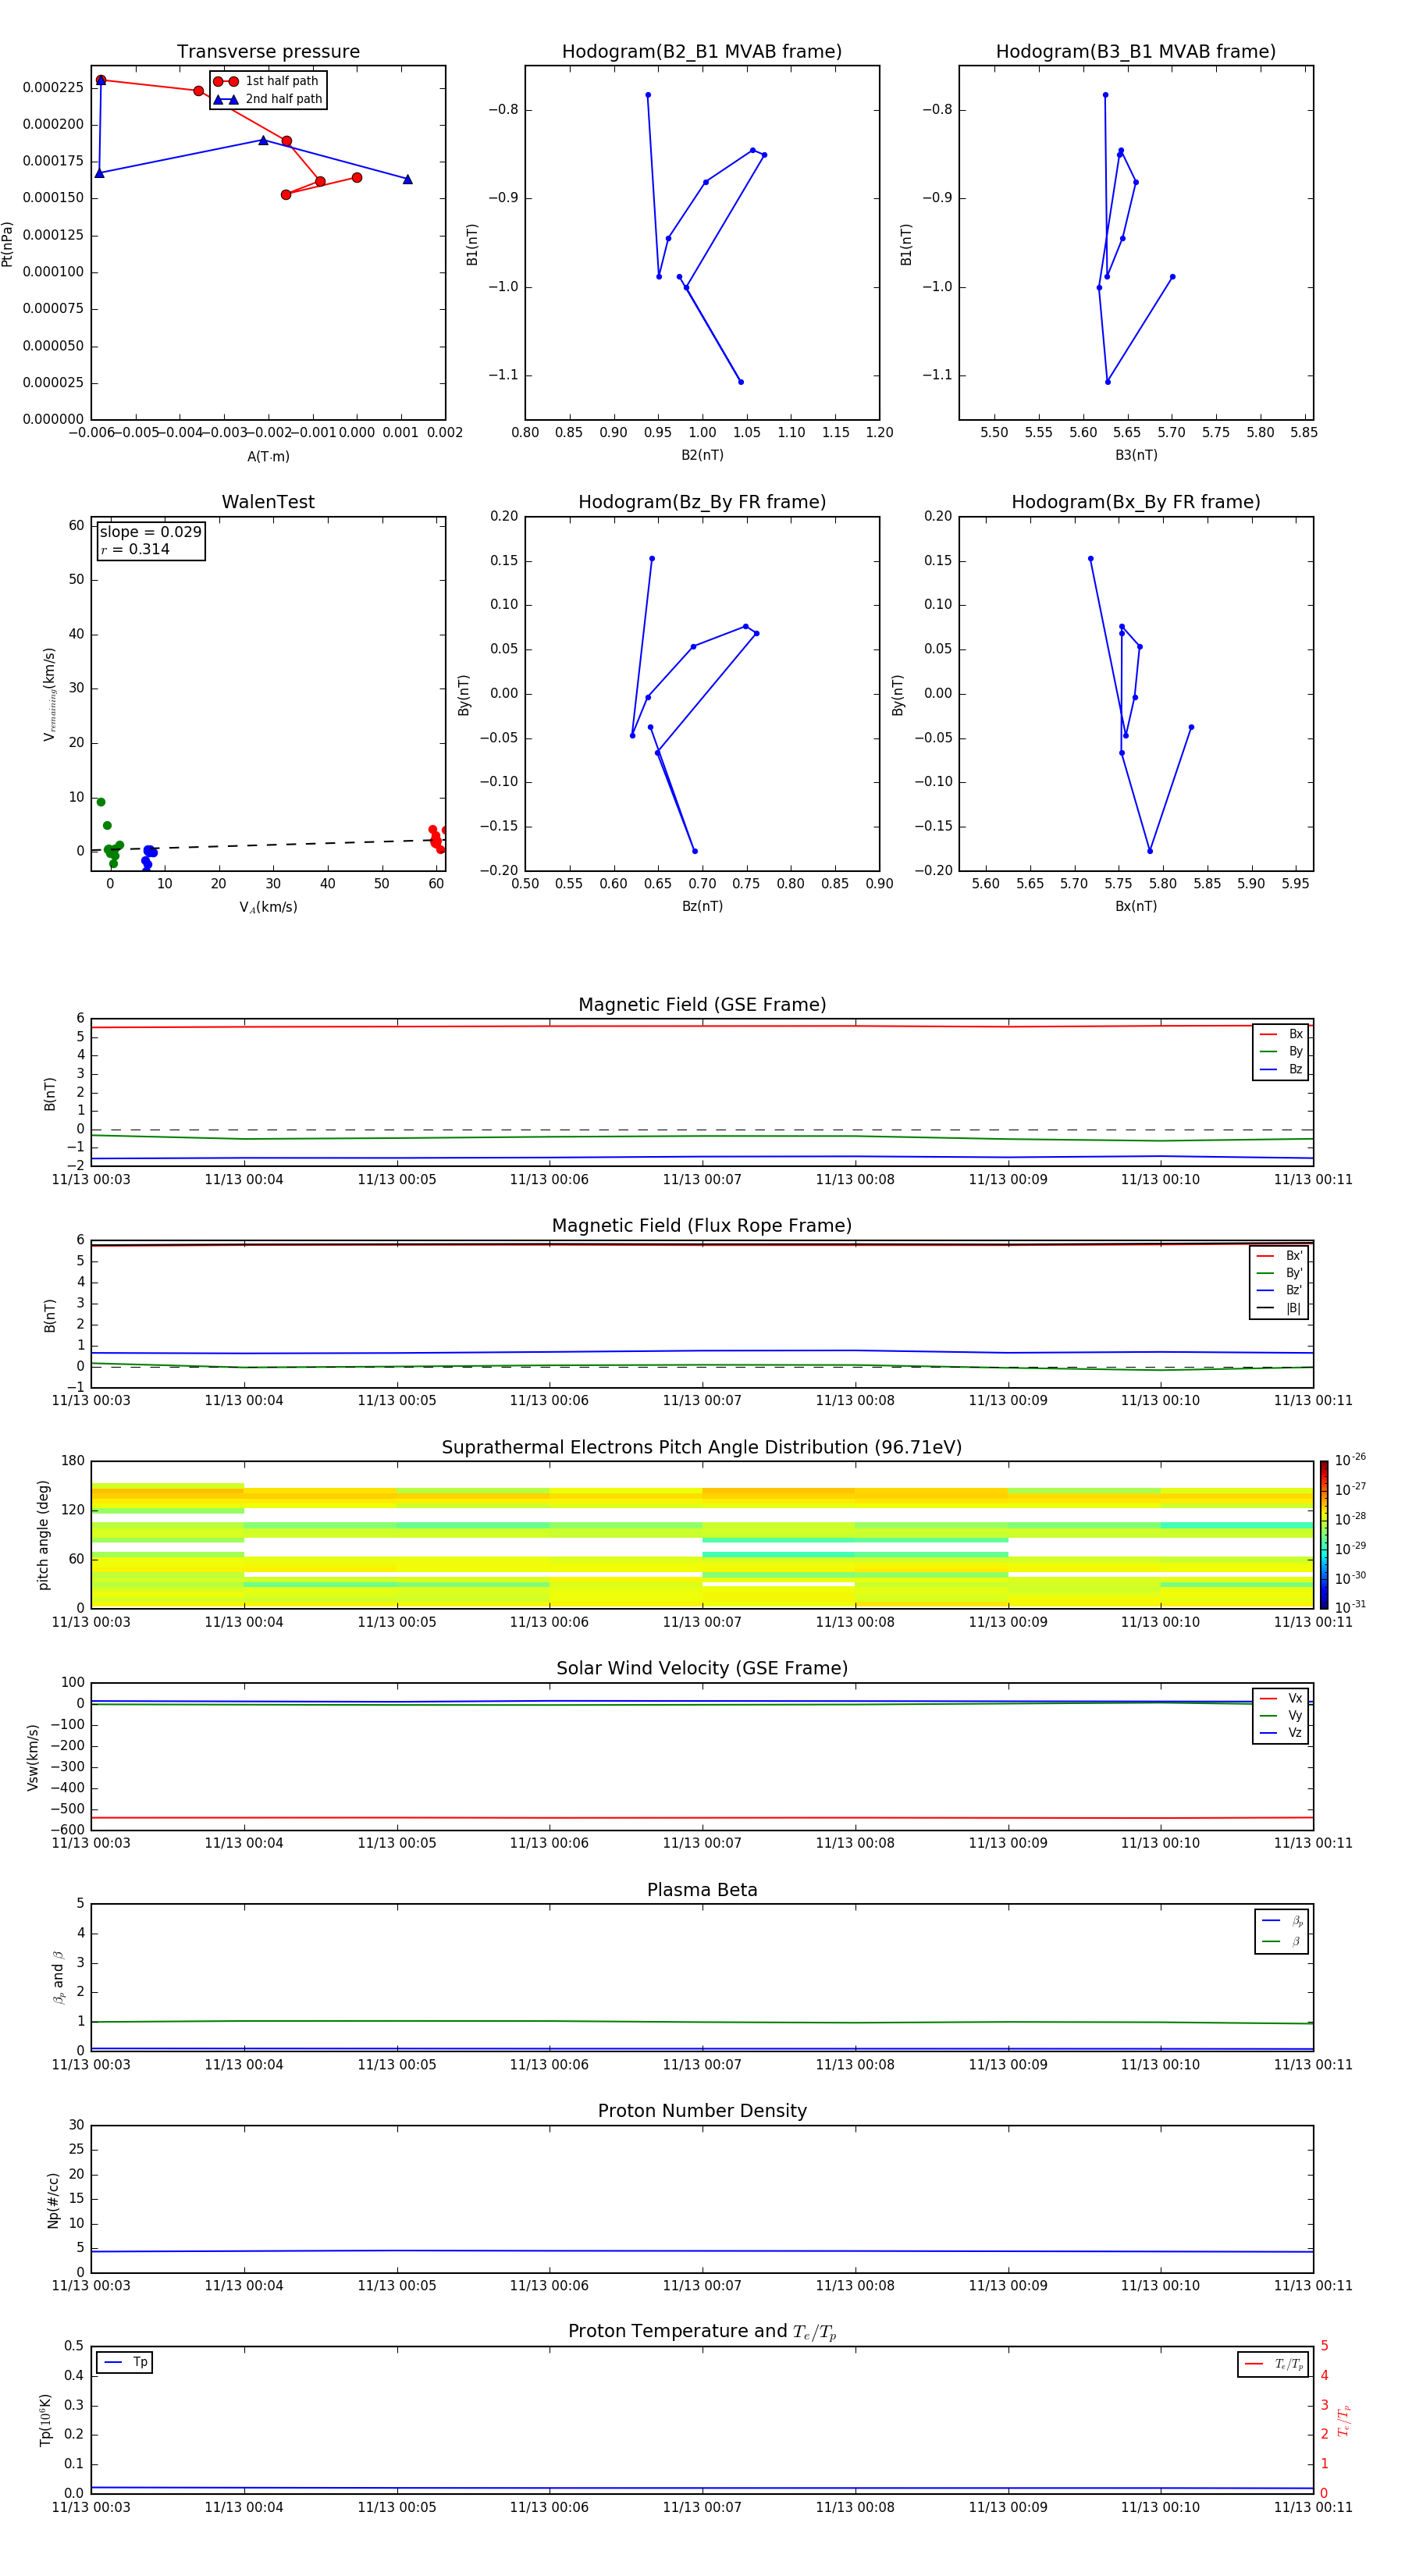Click the '|B|' legend entry in Flux Rope plot

point(1279,1308)
